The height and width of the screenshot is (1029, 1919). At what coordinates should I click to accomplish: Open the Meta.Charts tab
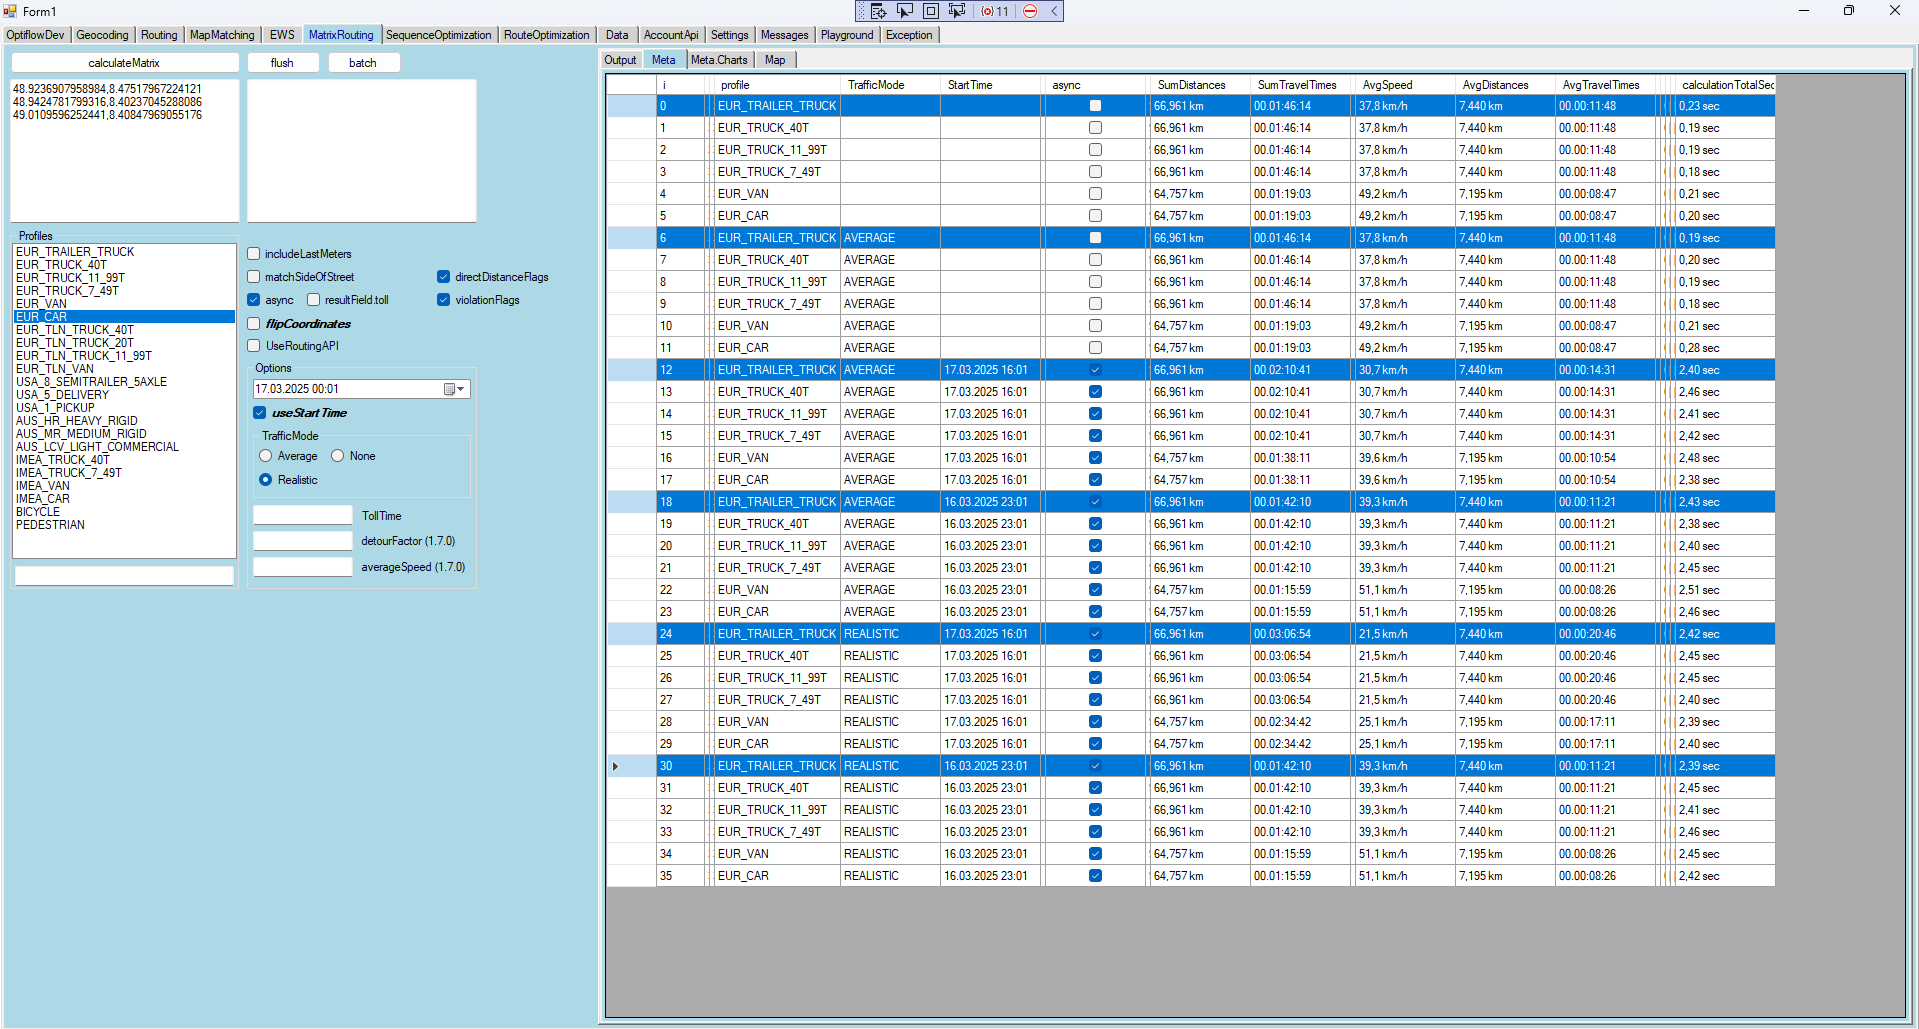click(x=719, y=60)
